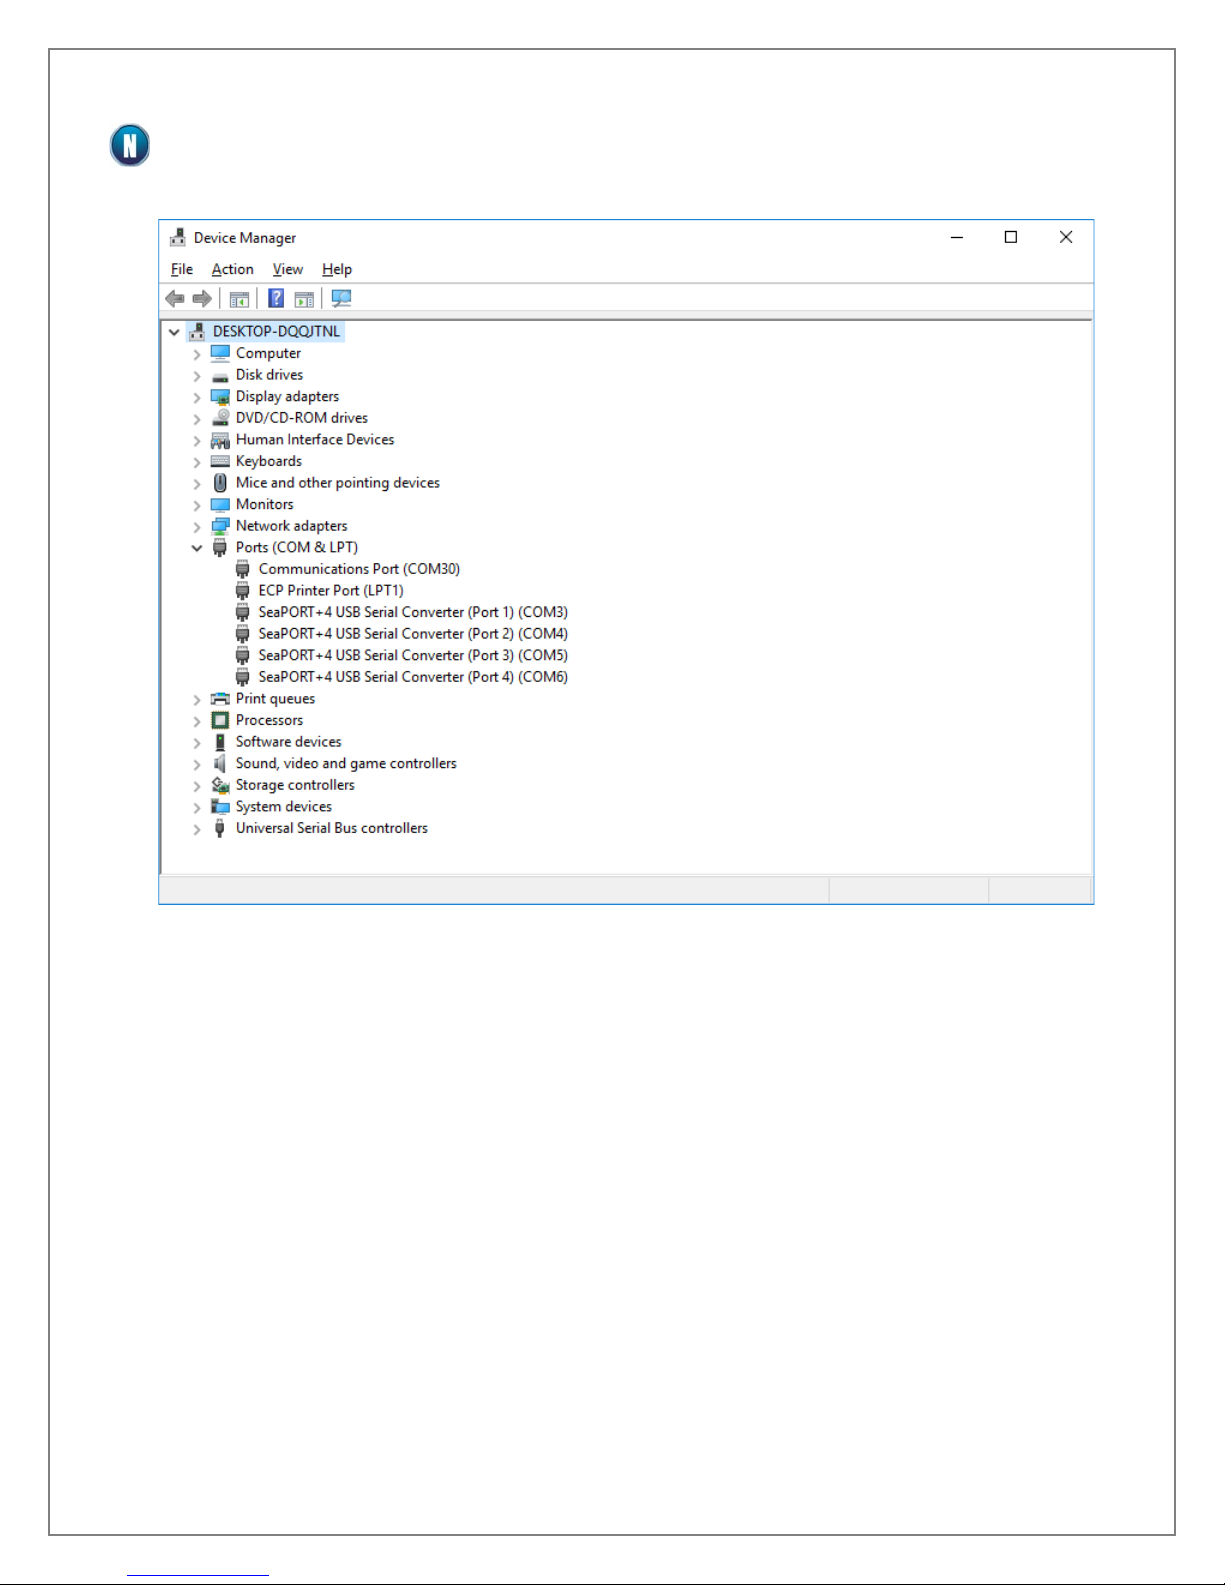This screenshot has height=1585, width=1225.
Task: Expand the Processors chevron
Action: [197, 721]
